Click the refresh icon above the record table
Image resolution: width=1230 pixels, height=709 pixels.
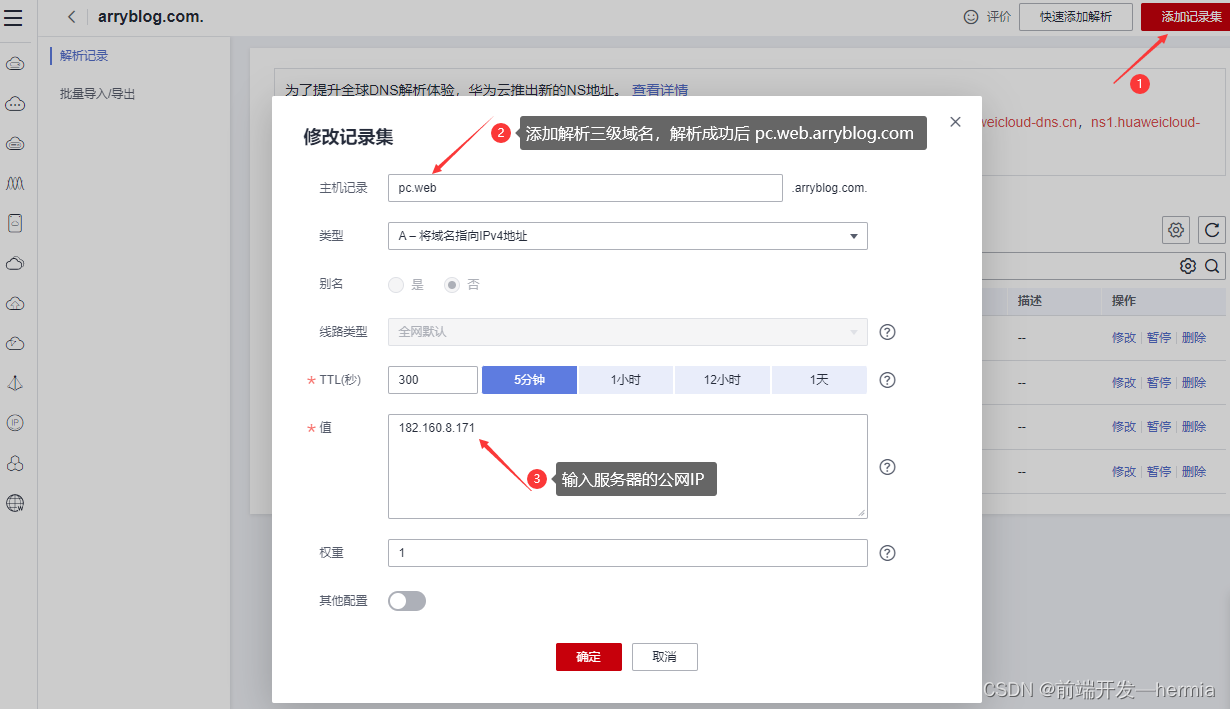tap(1212, 230)
